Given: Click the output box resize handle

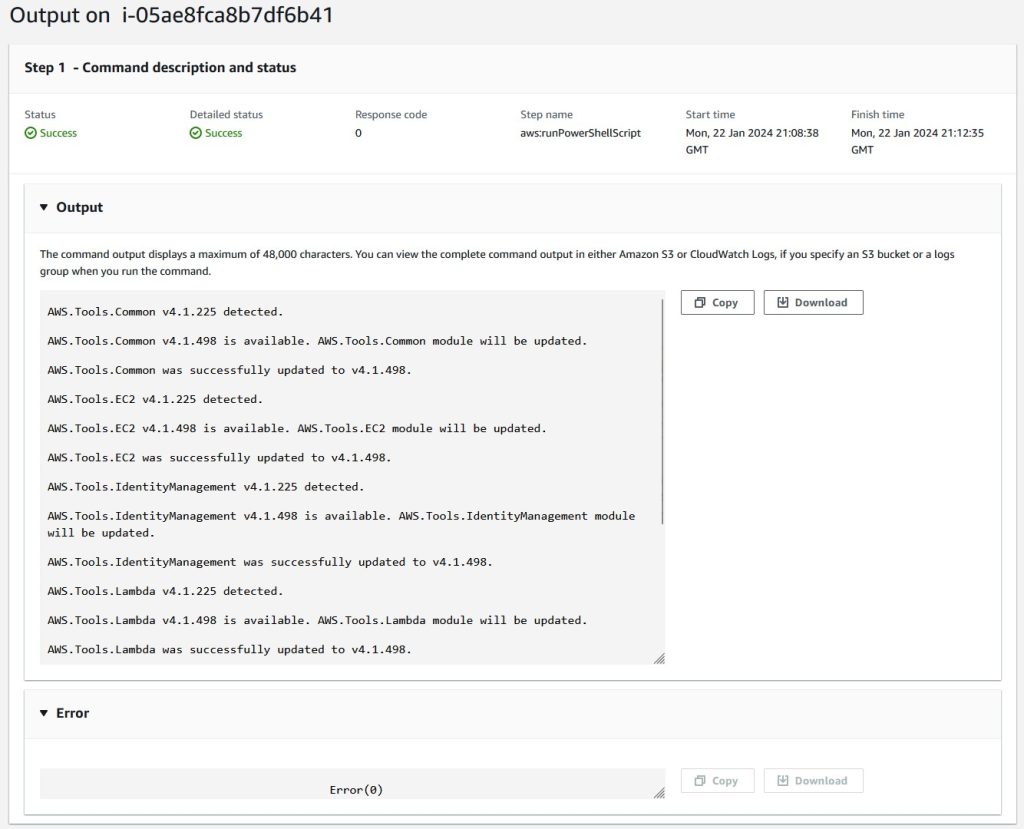Looking at the screenshot, I should (659, 658).
